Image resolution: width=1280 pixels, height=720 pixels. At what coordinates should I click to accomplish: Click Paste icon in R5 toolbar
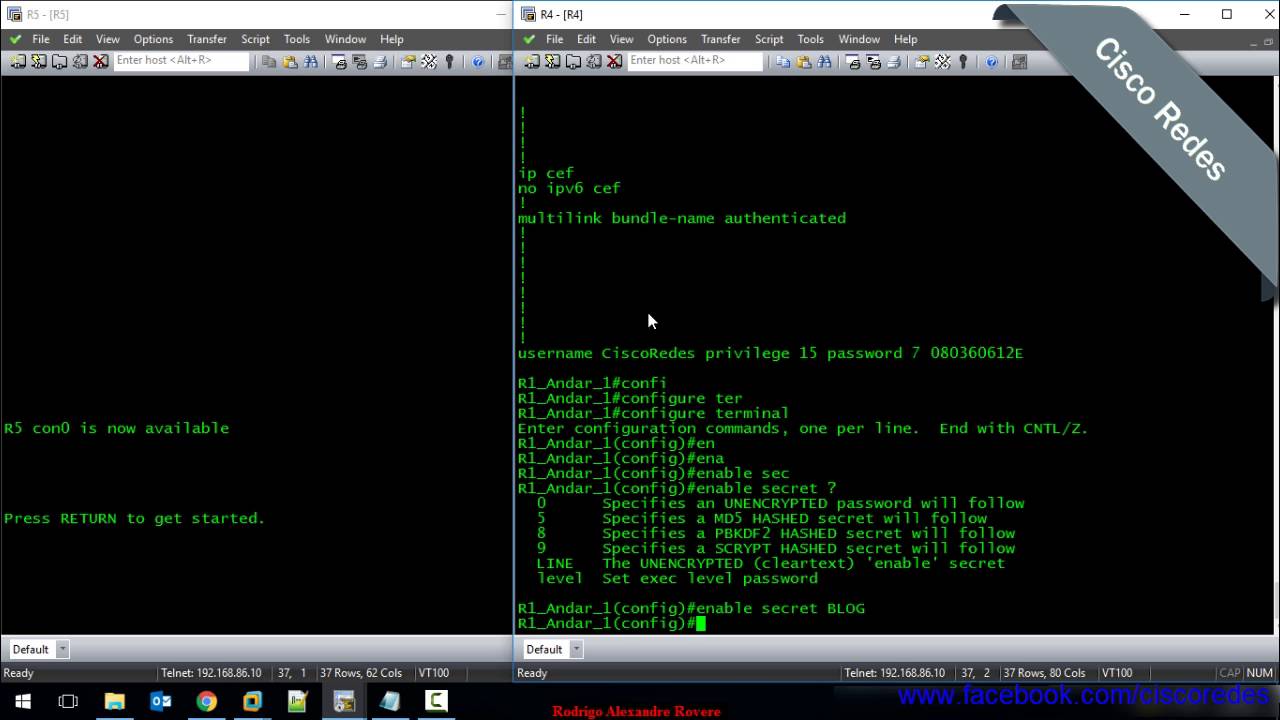coord(290,61)
